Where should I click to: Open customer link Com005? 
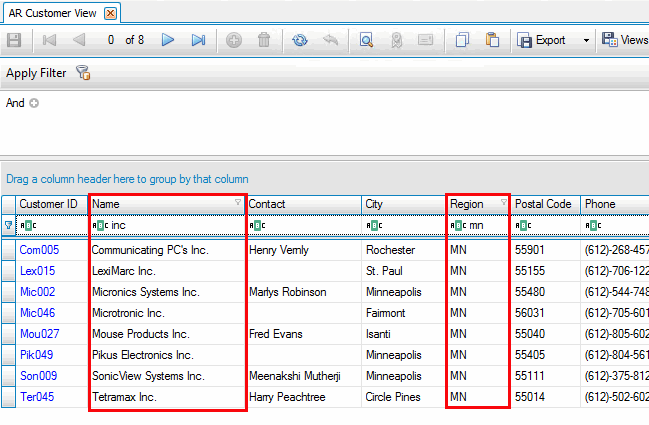pos(39,250)
